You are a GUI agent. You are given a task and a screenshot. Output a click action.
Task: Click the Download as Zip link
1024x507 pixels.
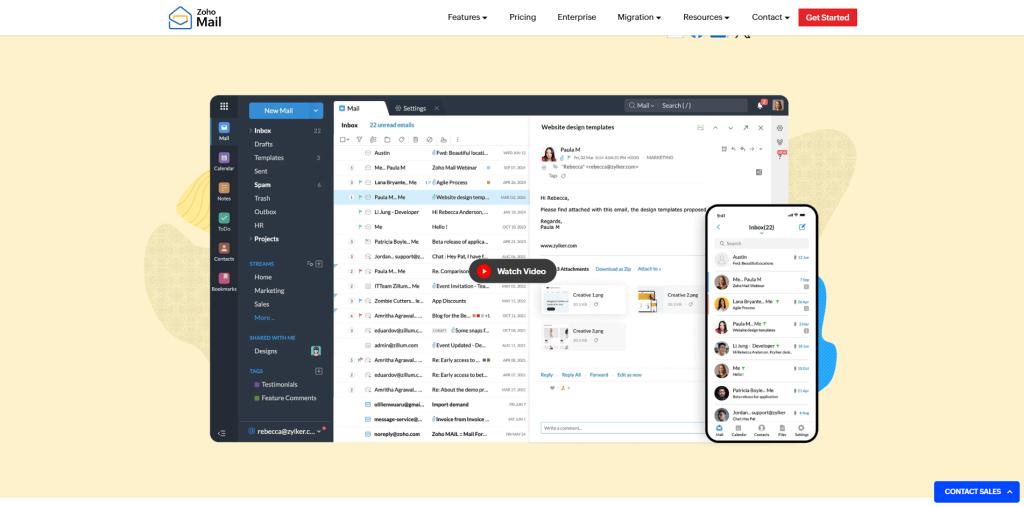tap(613, 269)
